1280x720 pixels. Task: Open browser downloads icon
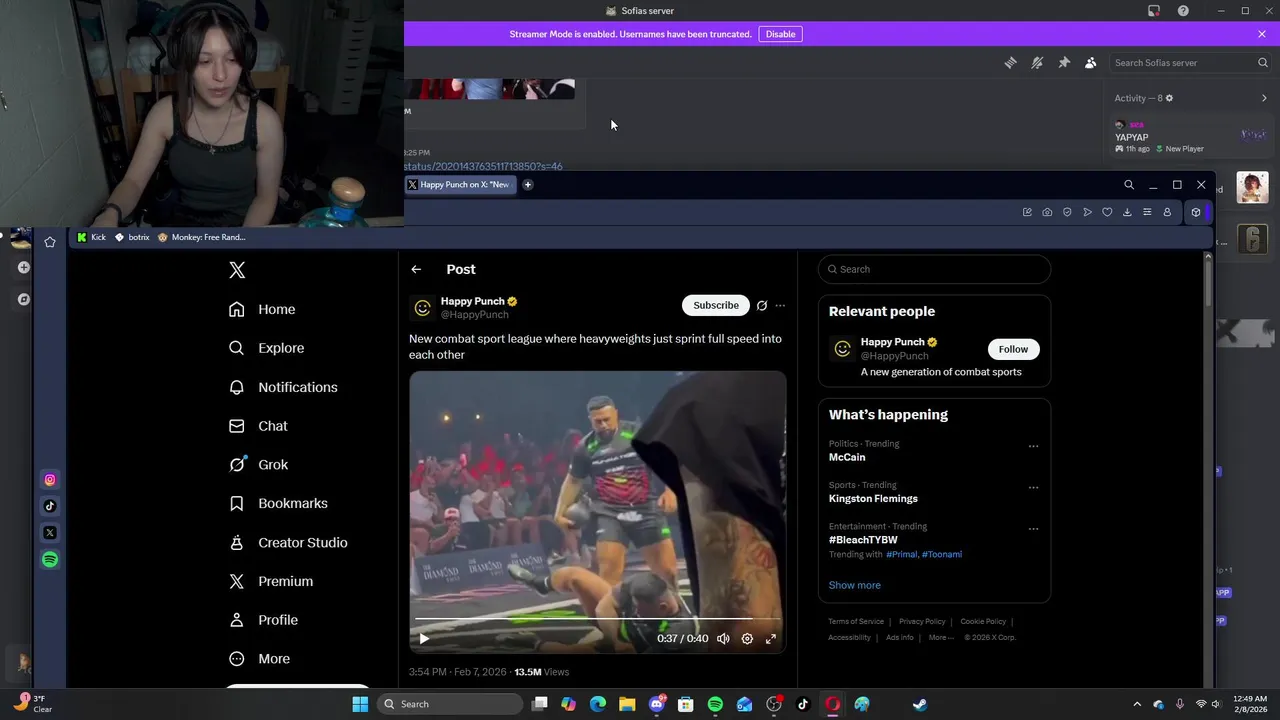coord(1127,212)
